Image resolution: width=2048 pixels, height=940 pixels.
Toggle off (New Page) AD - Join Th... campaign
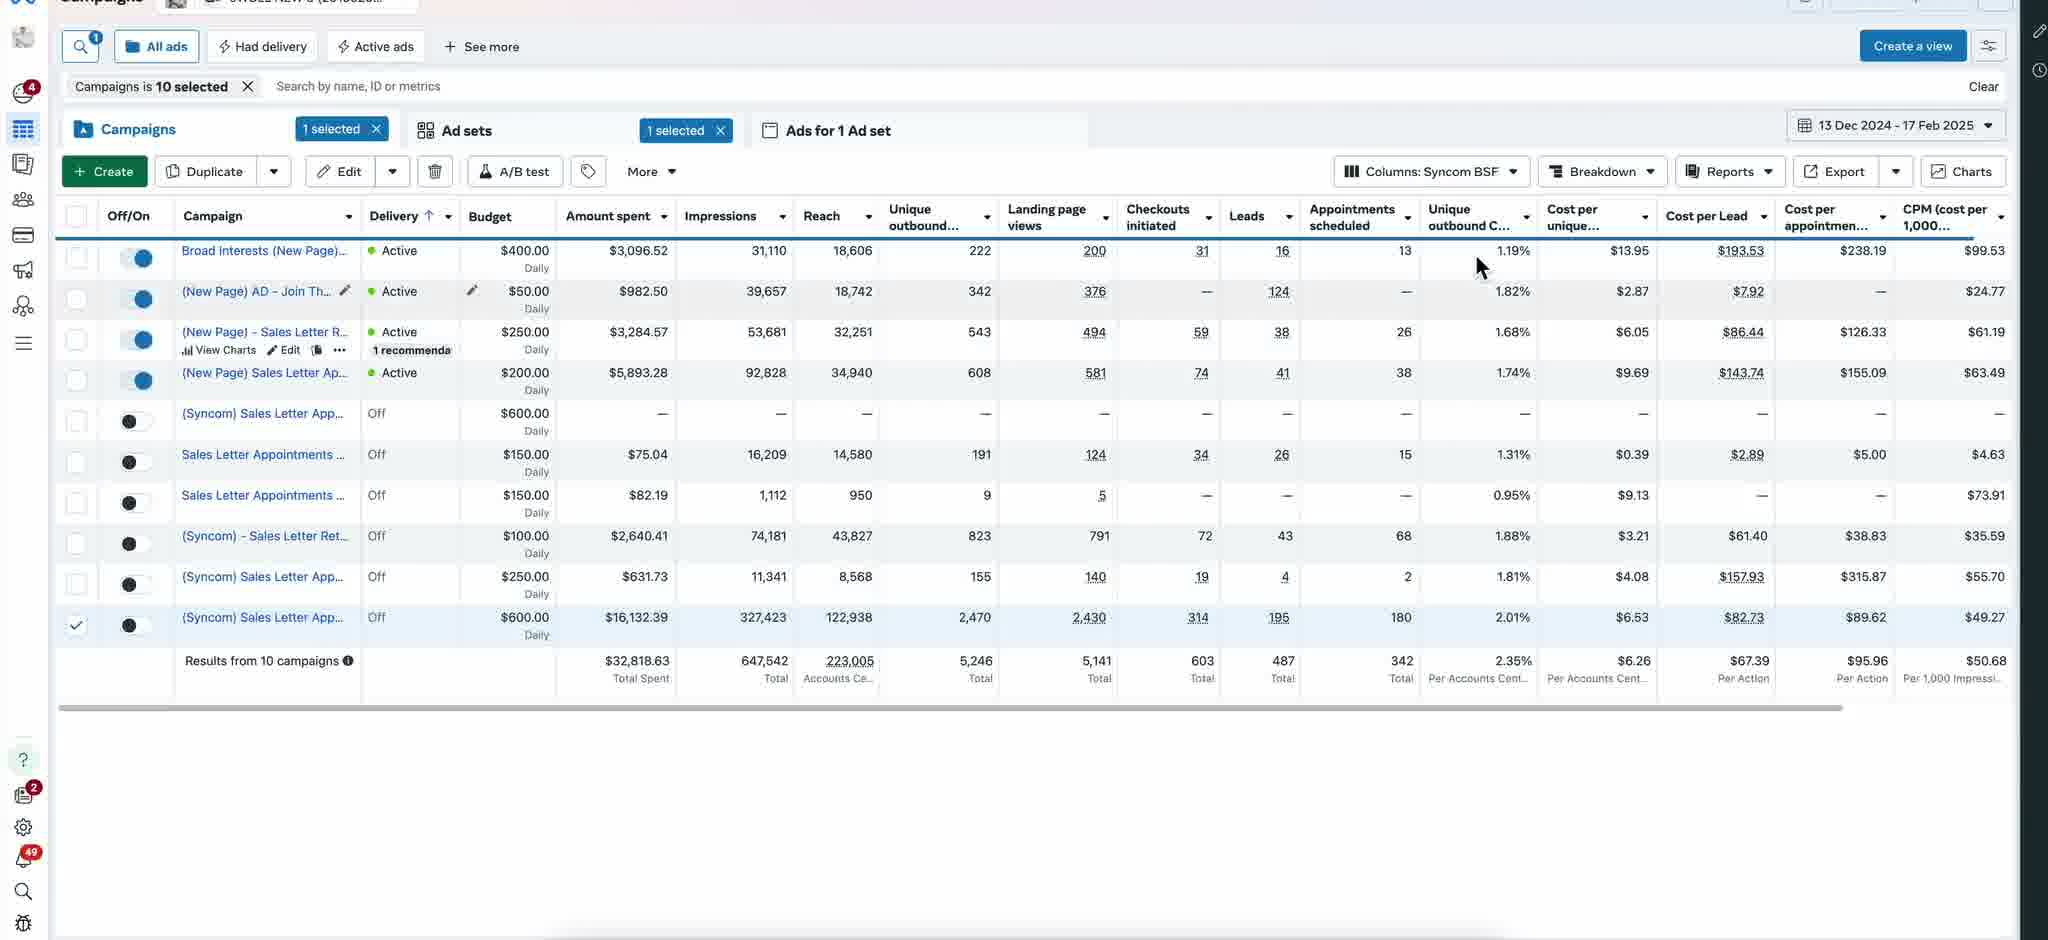[136, 299]
